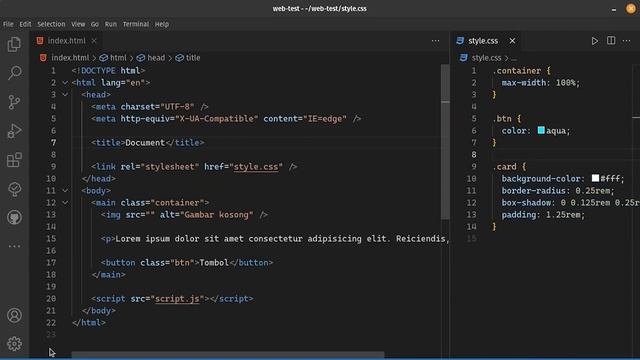Show additional views ellipsis in activity bar
Screen dimensions: 640x360
coord(14,246)
